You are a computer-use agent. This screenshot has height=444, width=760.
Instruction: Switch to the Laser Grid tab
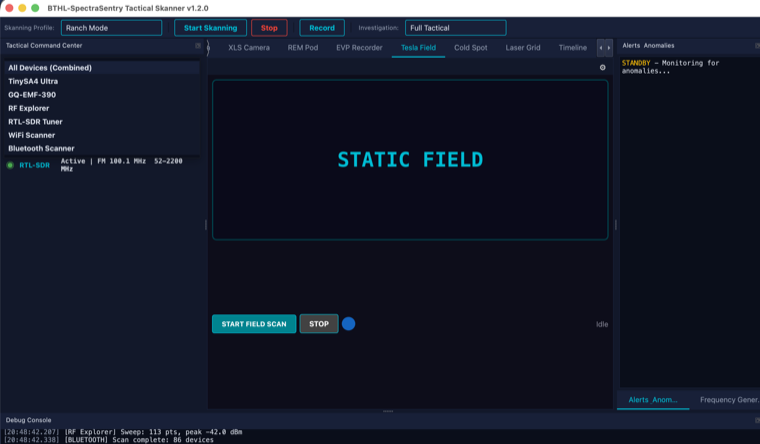click(522, 48)
